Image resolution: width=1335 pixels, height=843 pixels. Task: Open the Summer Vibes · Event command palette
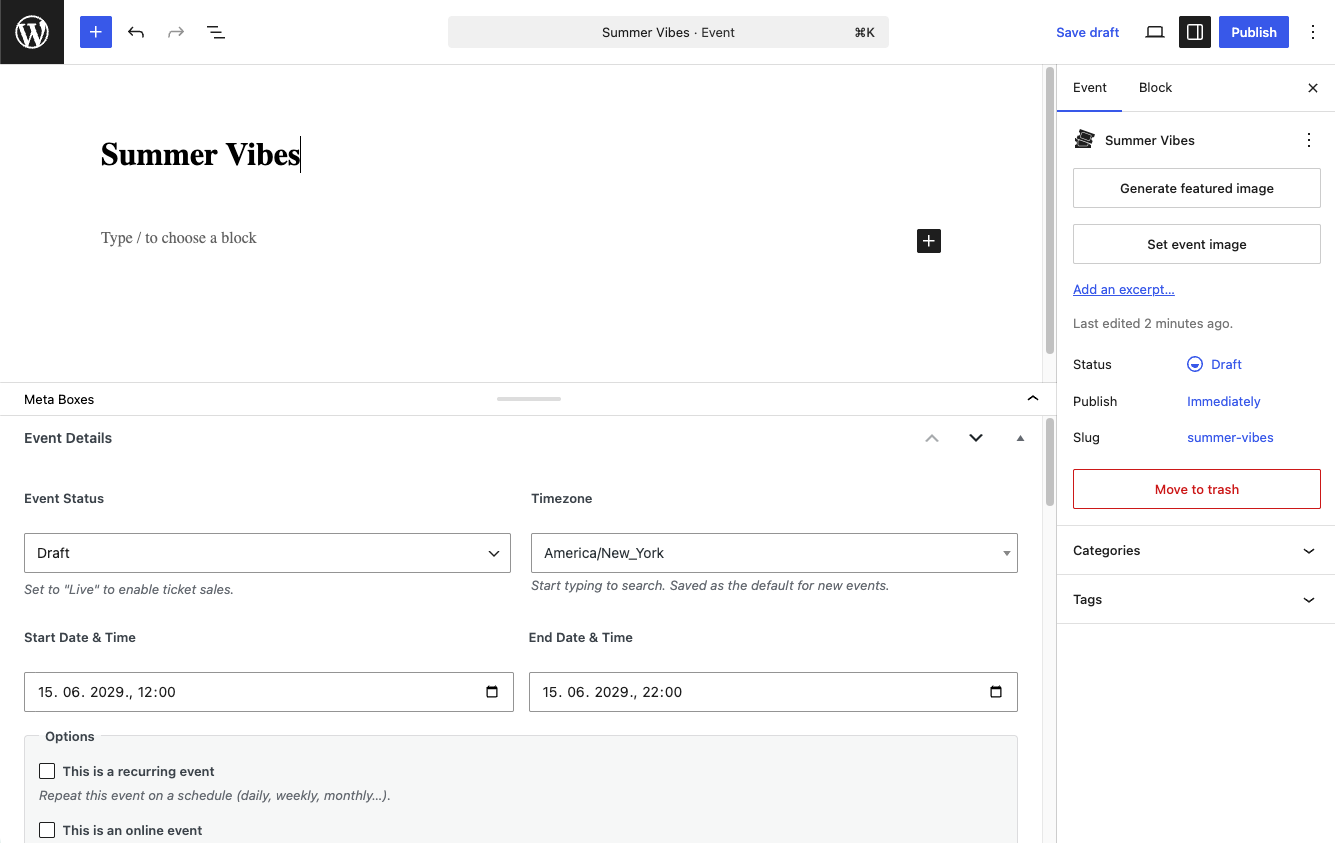coord(668,32)
